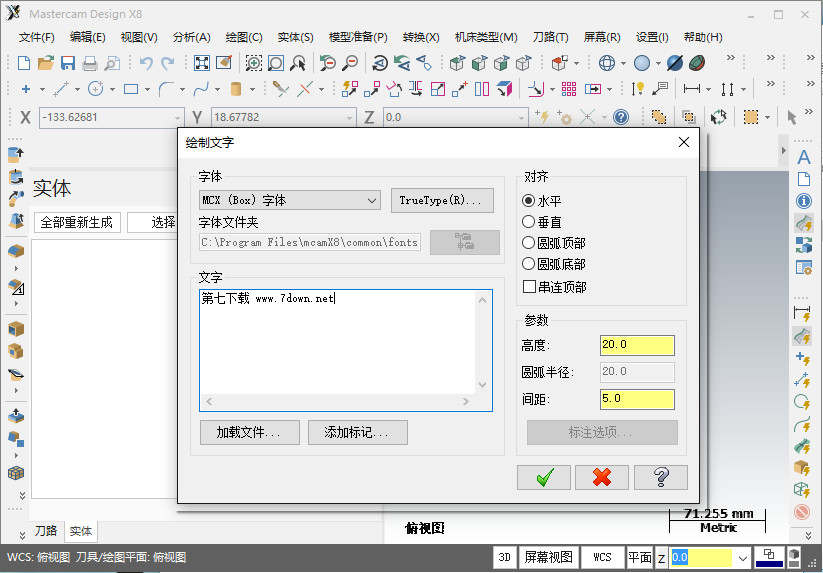Select the 圆弧顶部 radio button
Viewport: 823px width, 573px height.
coord(529,243)
